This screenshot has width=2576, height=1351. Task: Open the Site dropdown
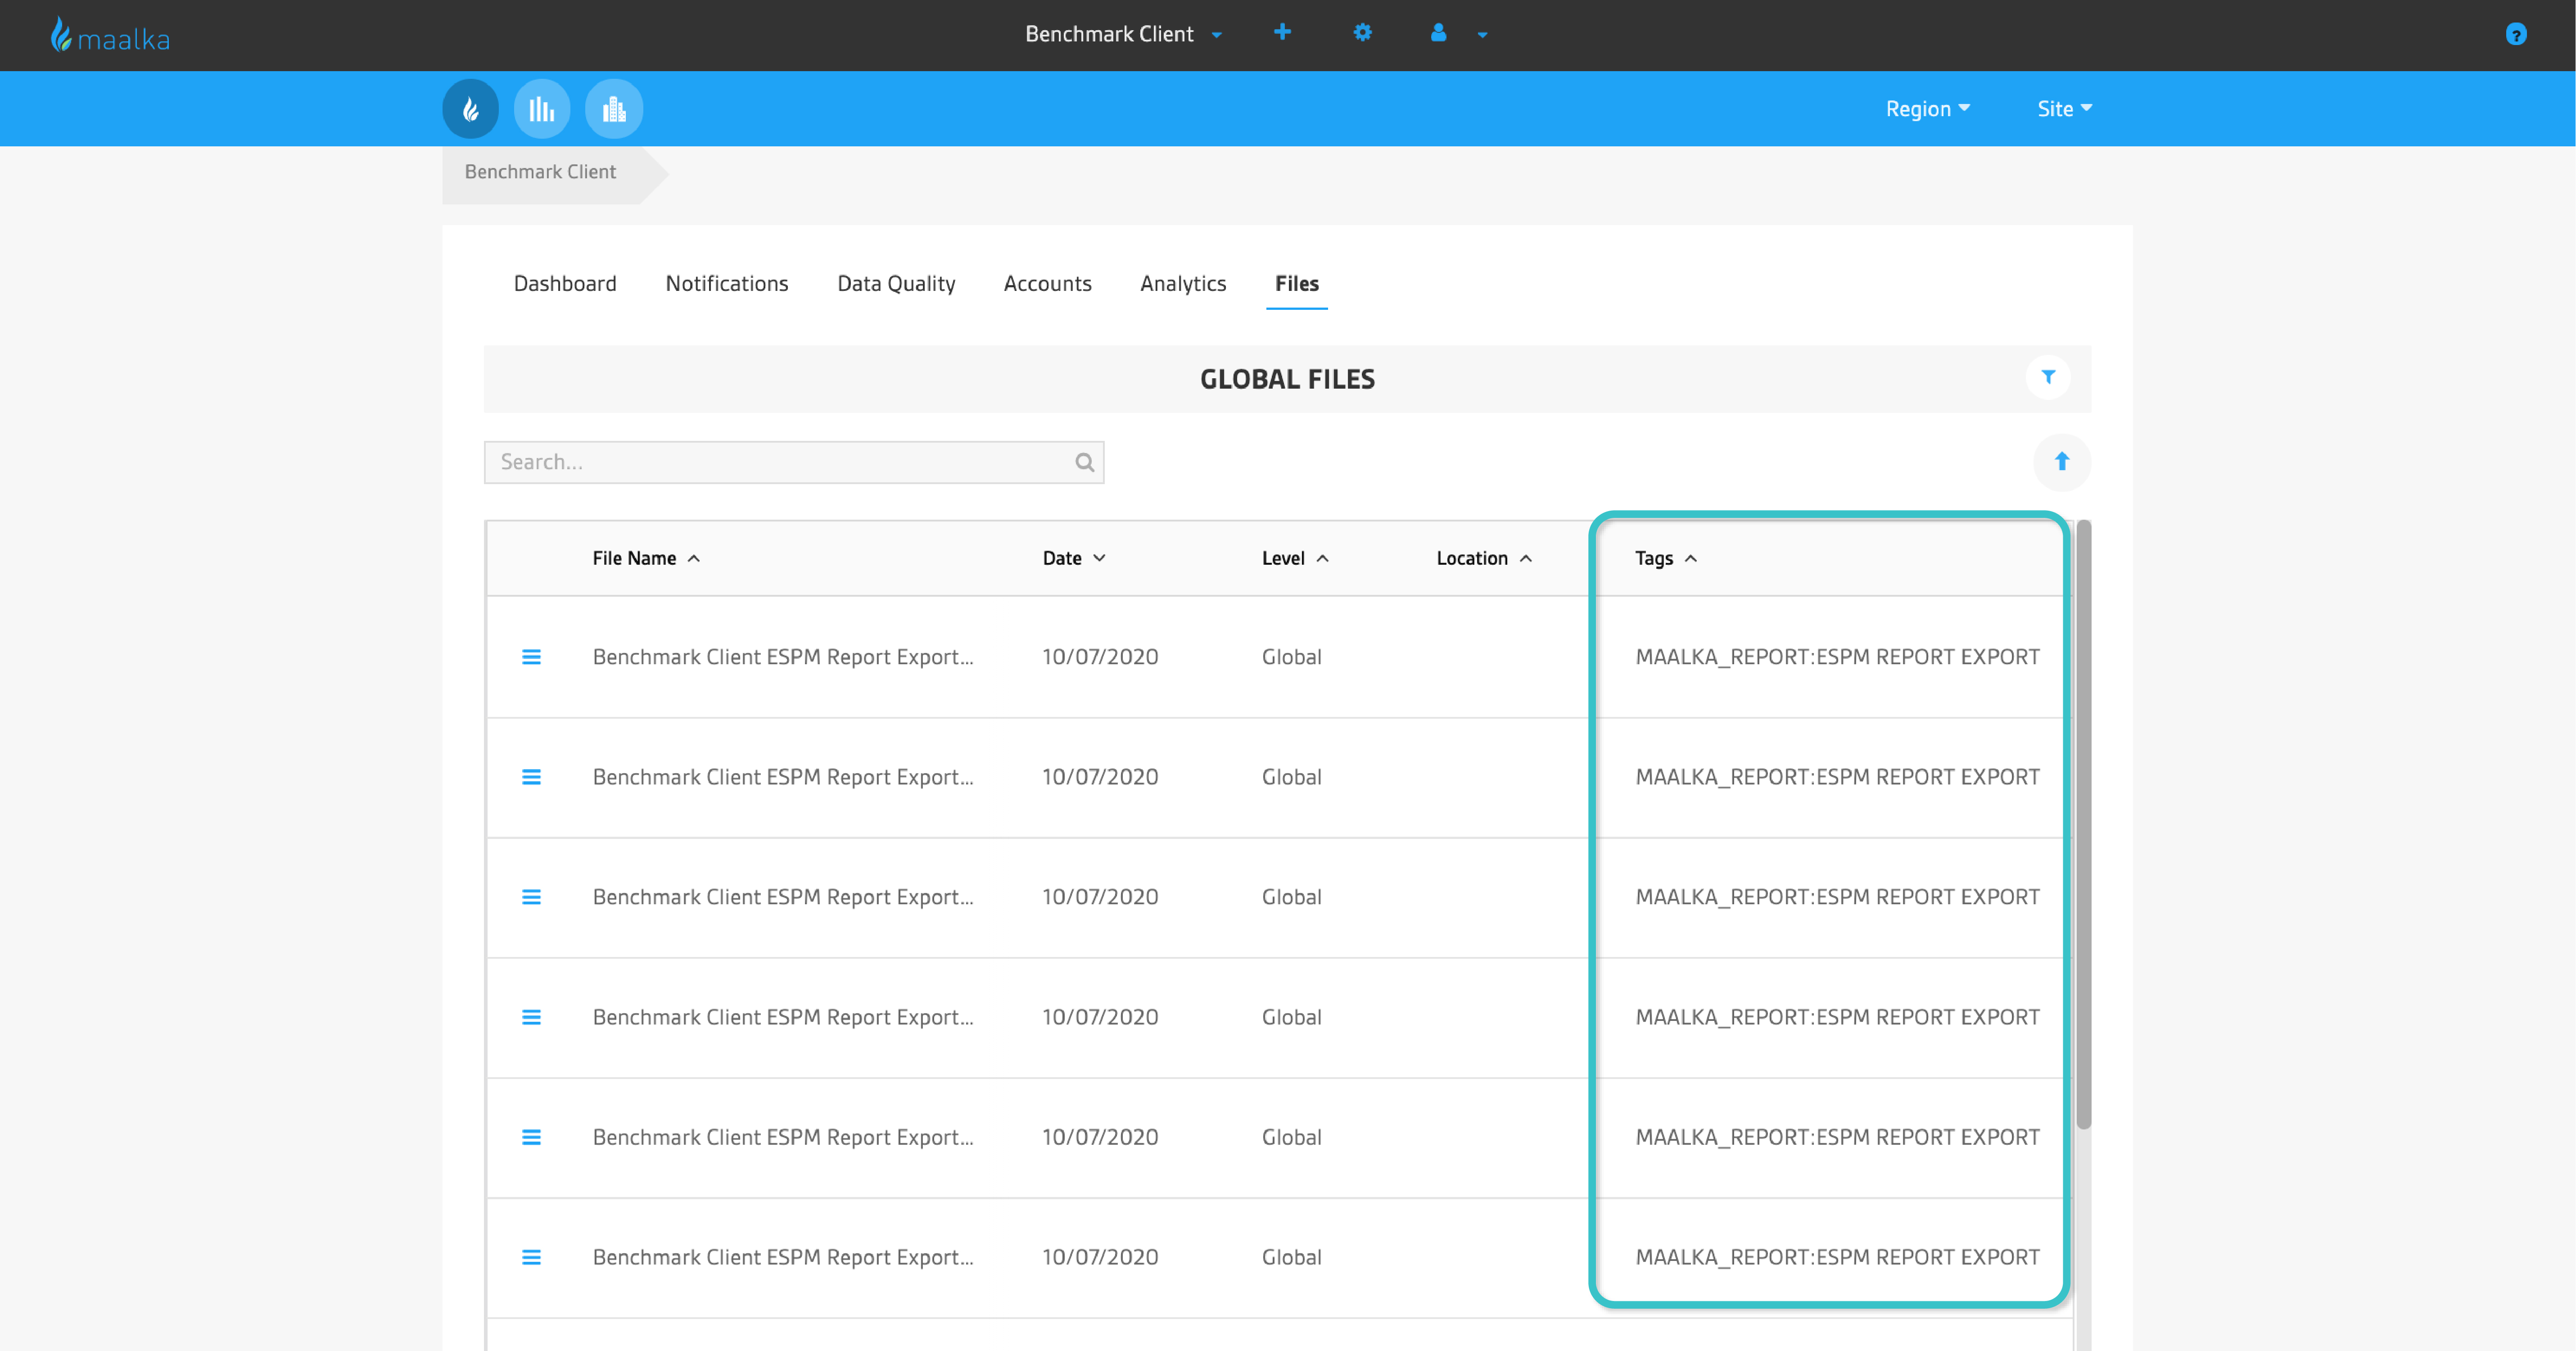tap(2064, 109)
